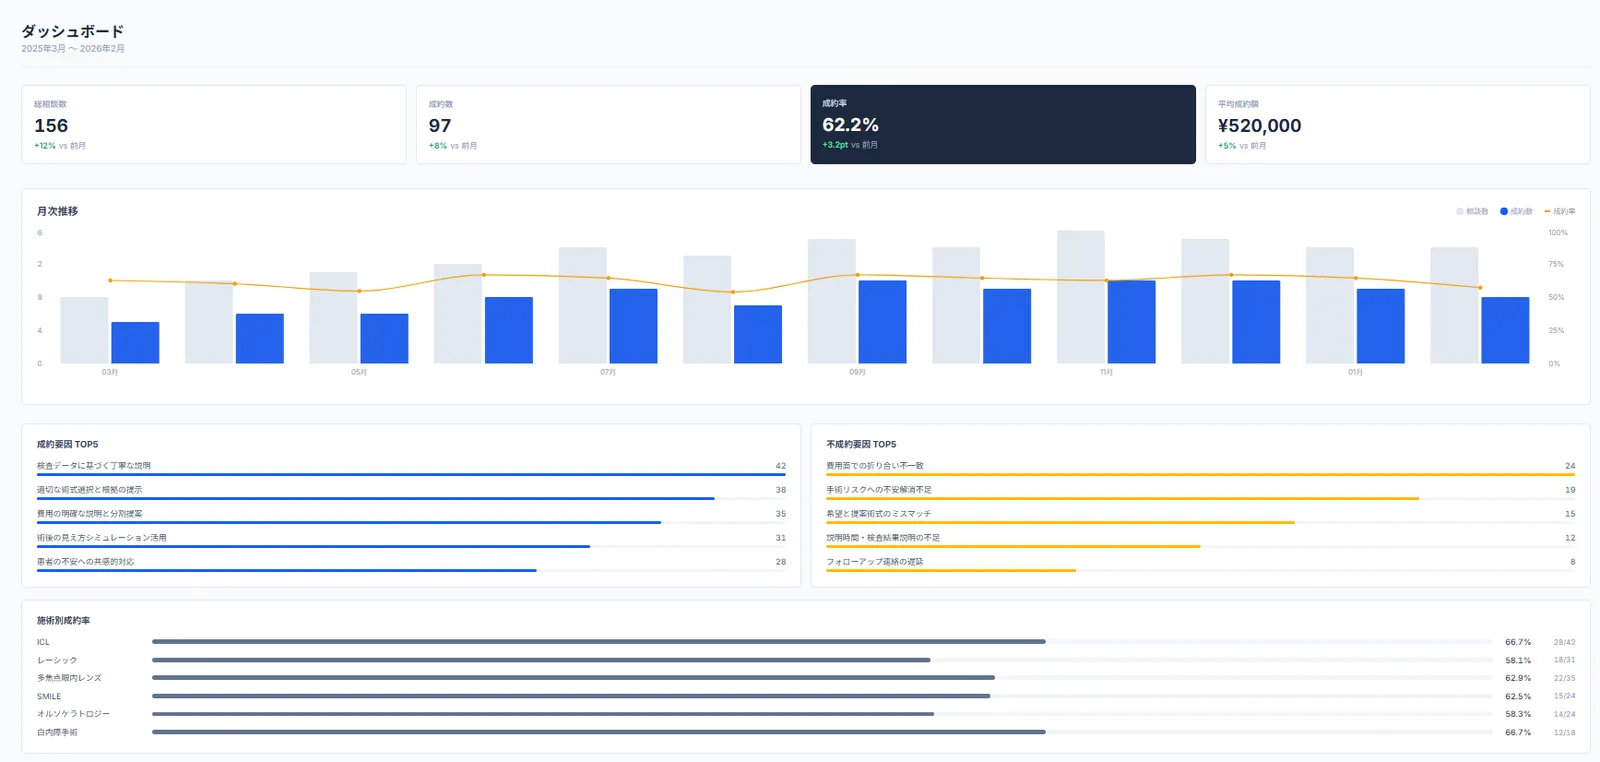Open the 平均成約額 ¥520,000 card
The image size is (1600, 762).
[1398, 124]
